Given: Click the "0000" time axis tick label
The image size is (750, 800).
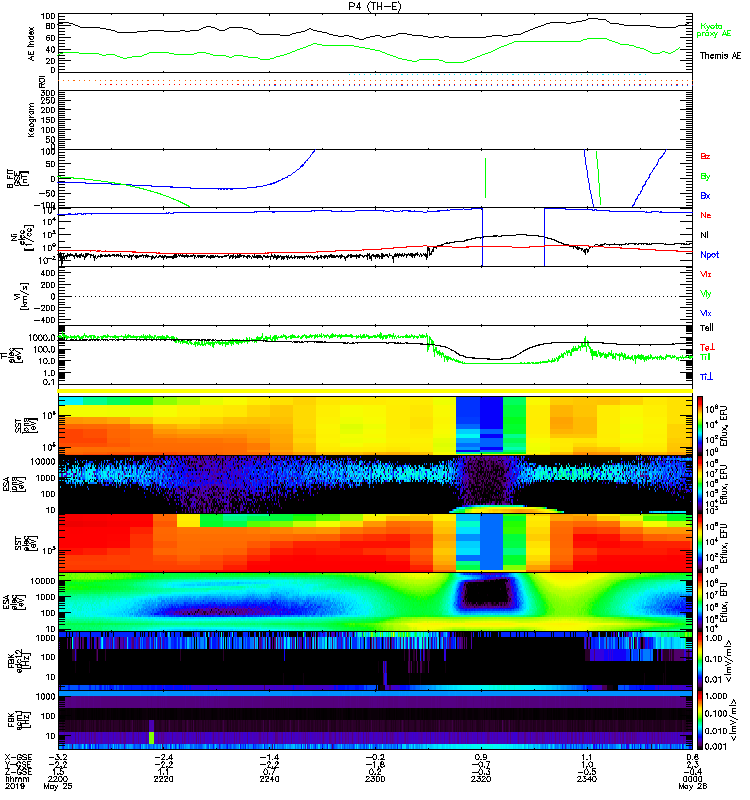Looking at the screenshot, I should pyautogui.click(x=692, y=780).
